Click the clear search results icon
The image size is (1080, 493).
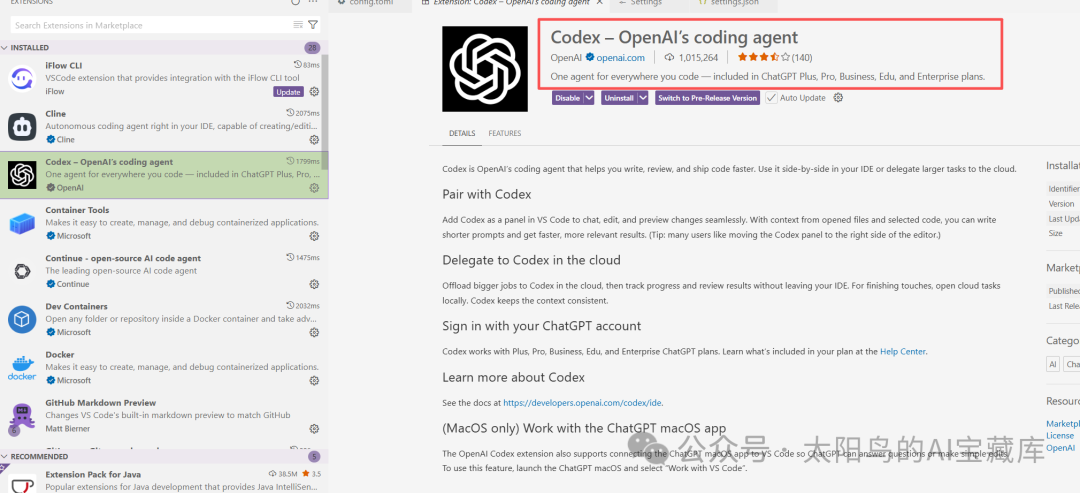(298, 25)
